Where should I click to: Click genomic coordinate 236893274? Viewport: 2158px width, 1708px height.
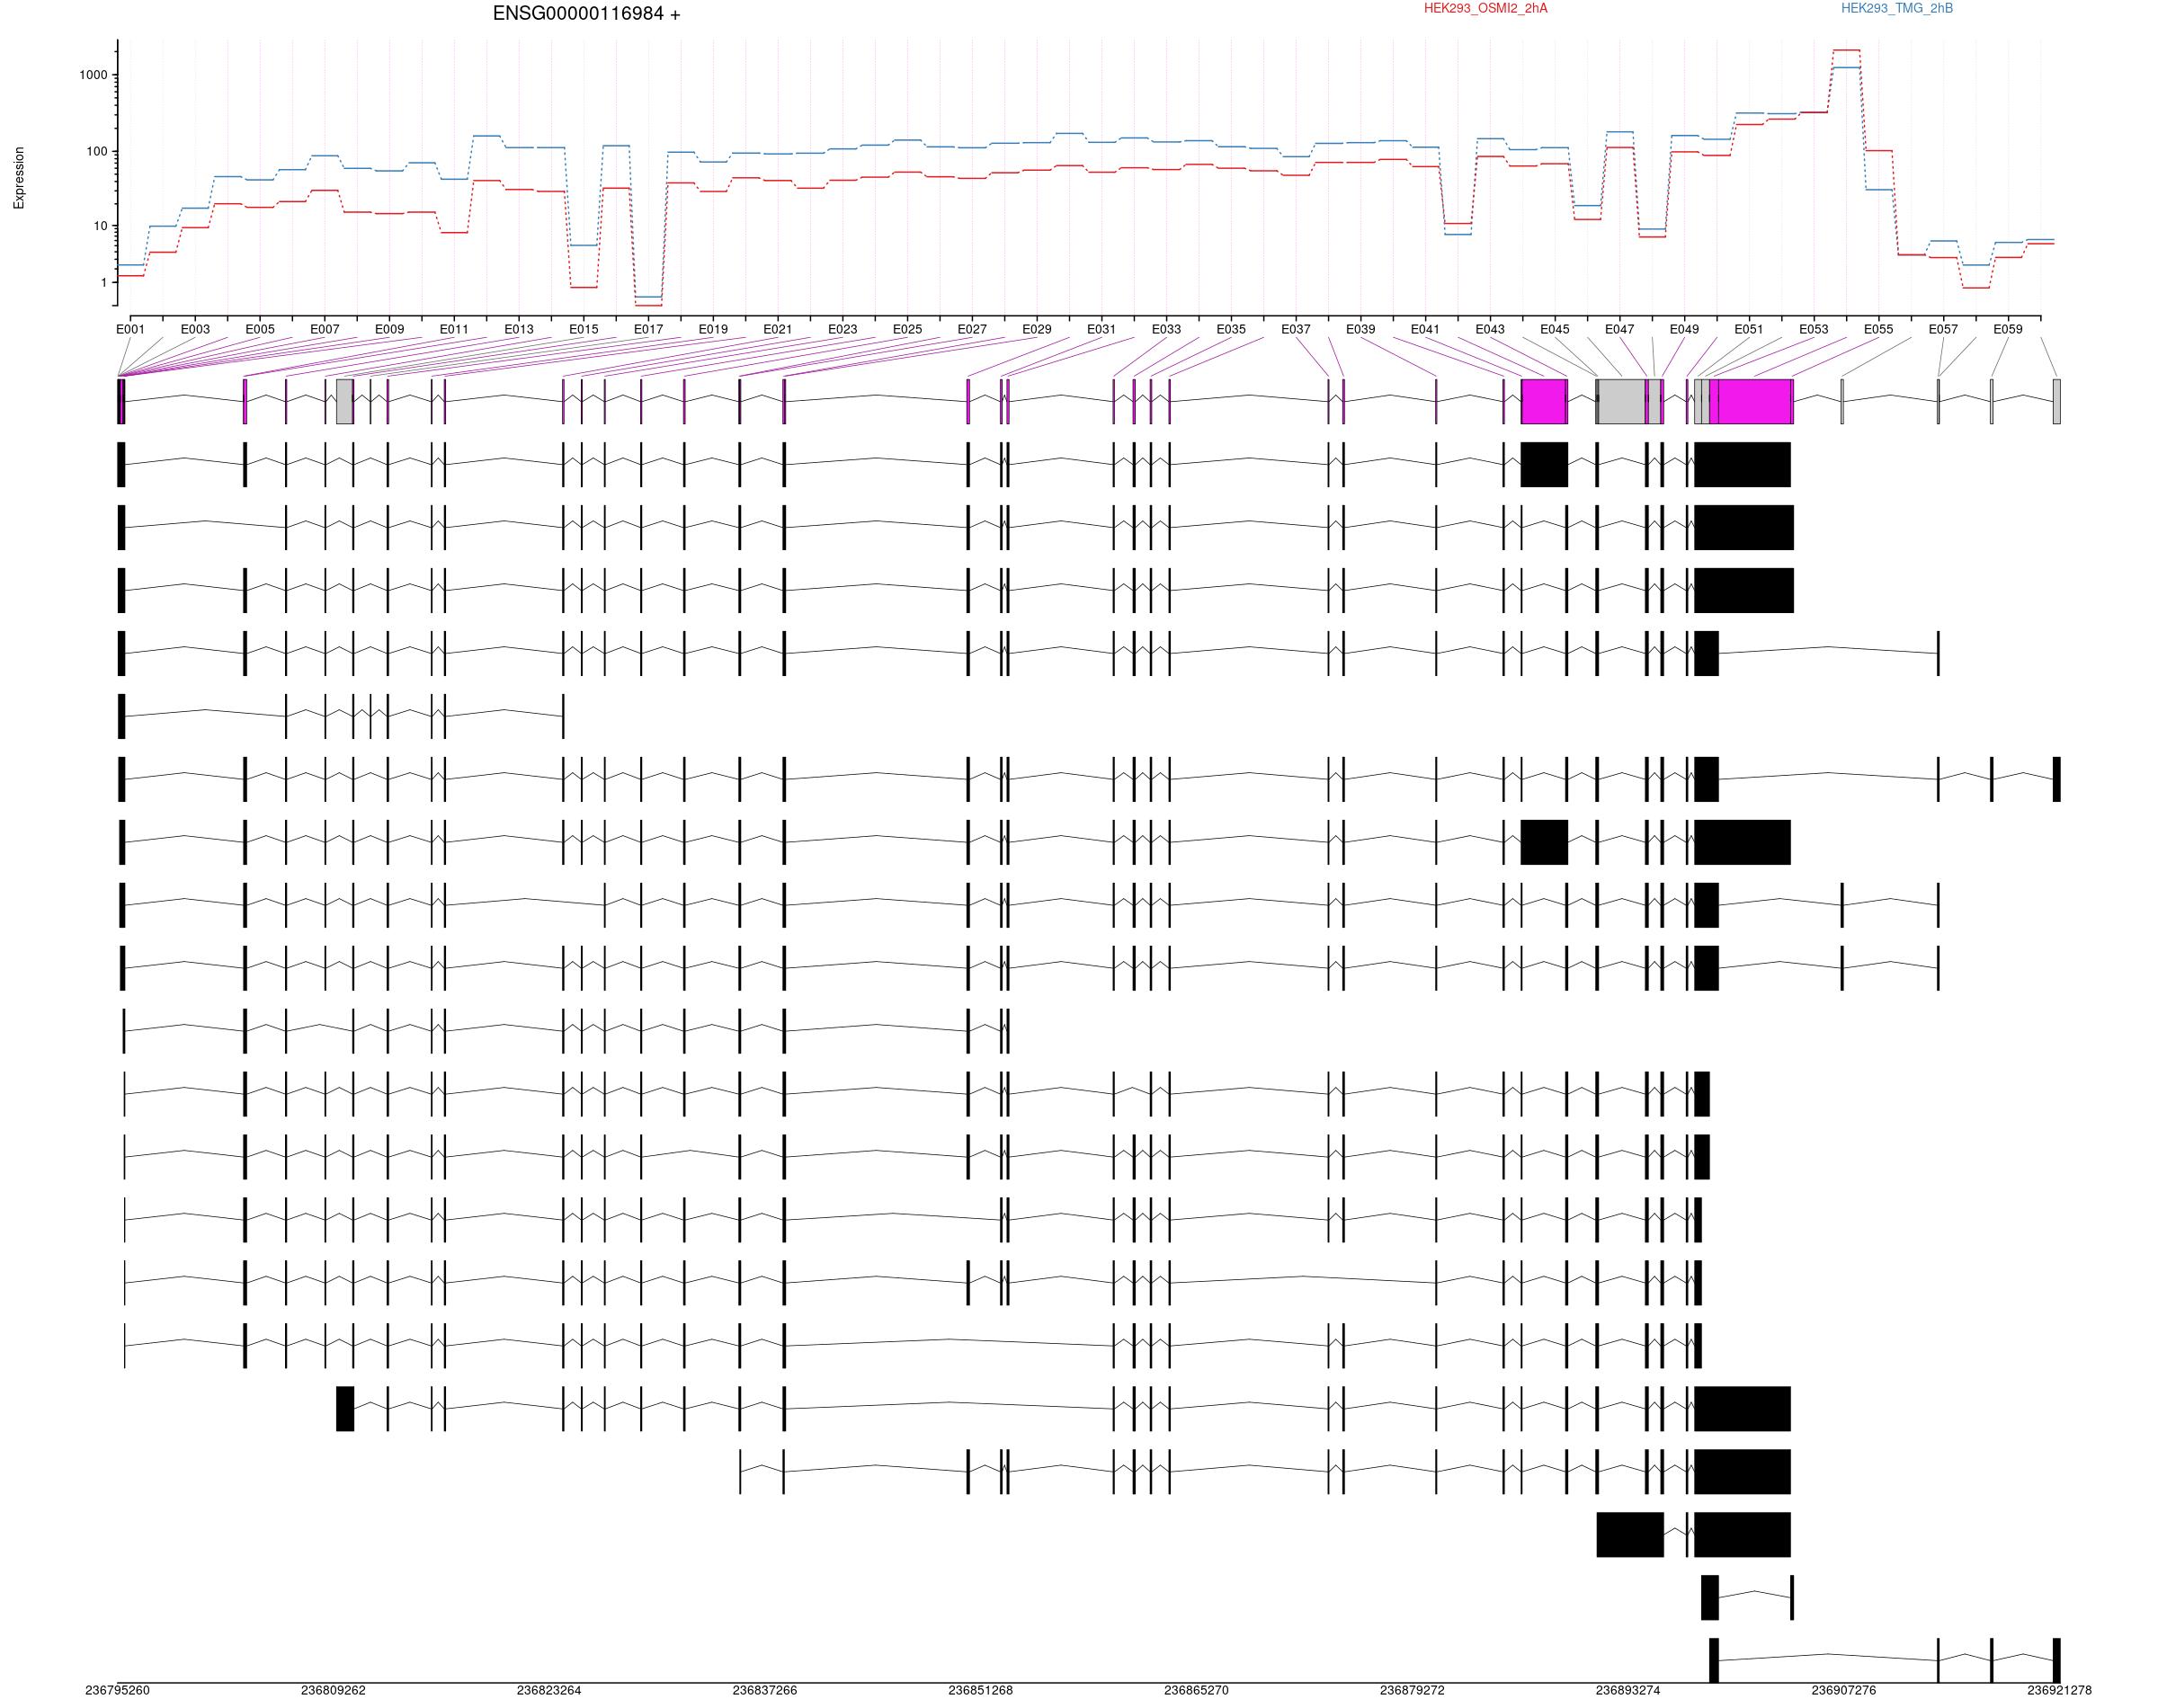1628,1690
